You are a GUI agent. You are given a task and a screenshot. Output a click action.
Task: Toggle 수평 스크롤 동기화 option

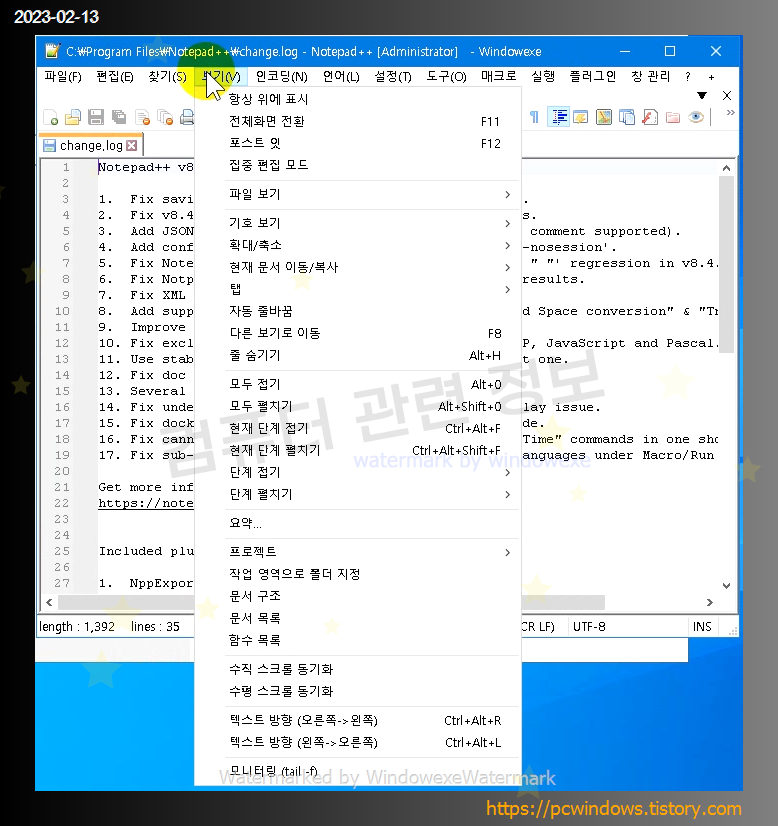point(358,692)
